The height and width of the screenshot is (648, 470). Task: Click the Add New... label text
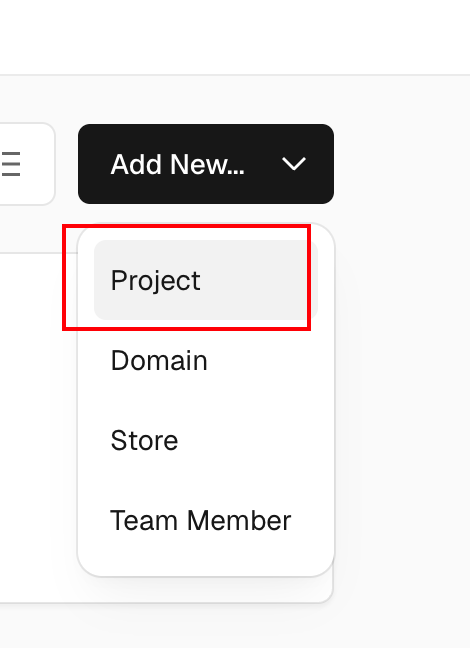coord(177,164)
